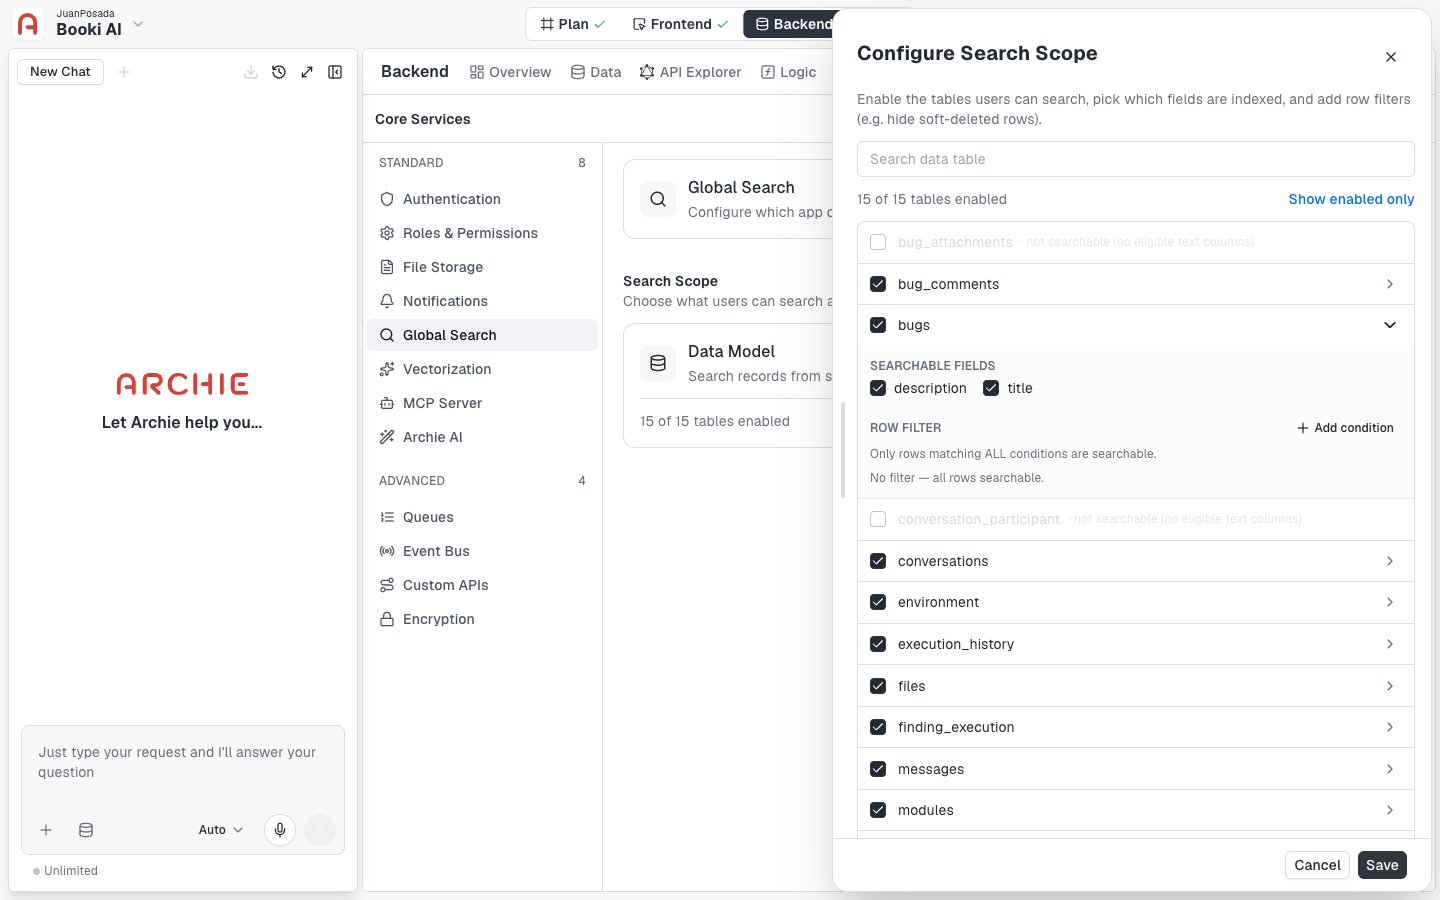
Task: Add a new chat with plus icon
Action: (x=124, y=72)
